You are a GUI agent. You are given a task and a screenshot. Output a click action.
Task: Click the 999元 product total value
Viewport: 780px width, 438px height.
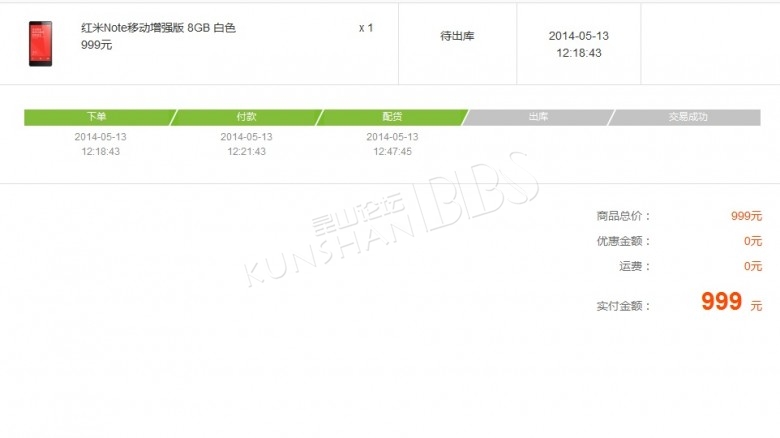point(746,216)
